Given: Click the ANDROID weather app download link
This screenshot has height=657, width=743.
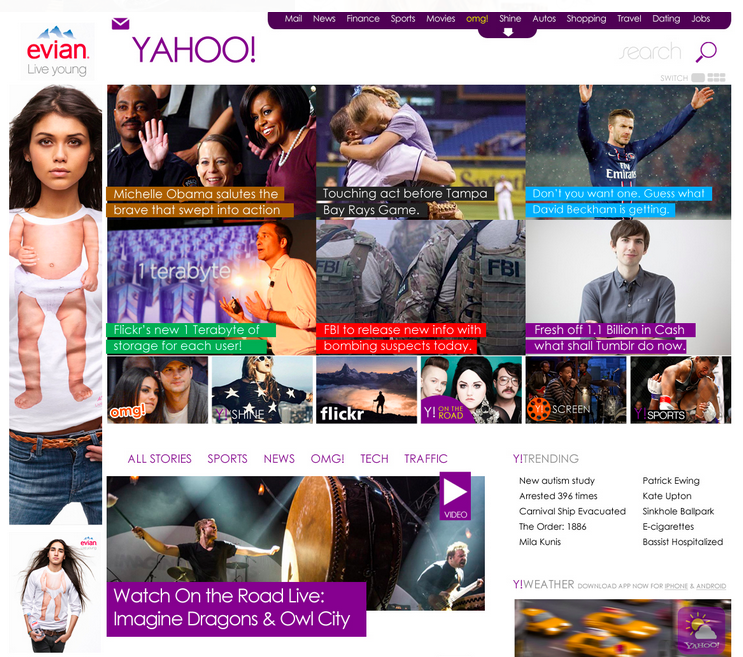Looking at the screenshot, I should 711,586.
